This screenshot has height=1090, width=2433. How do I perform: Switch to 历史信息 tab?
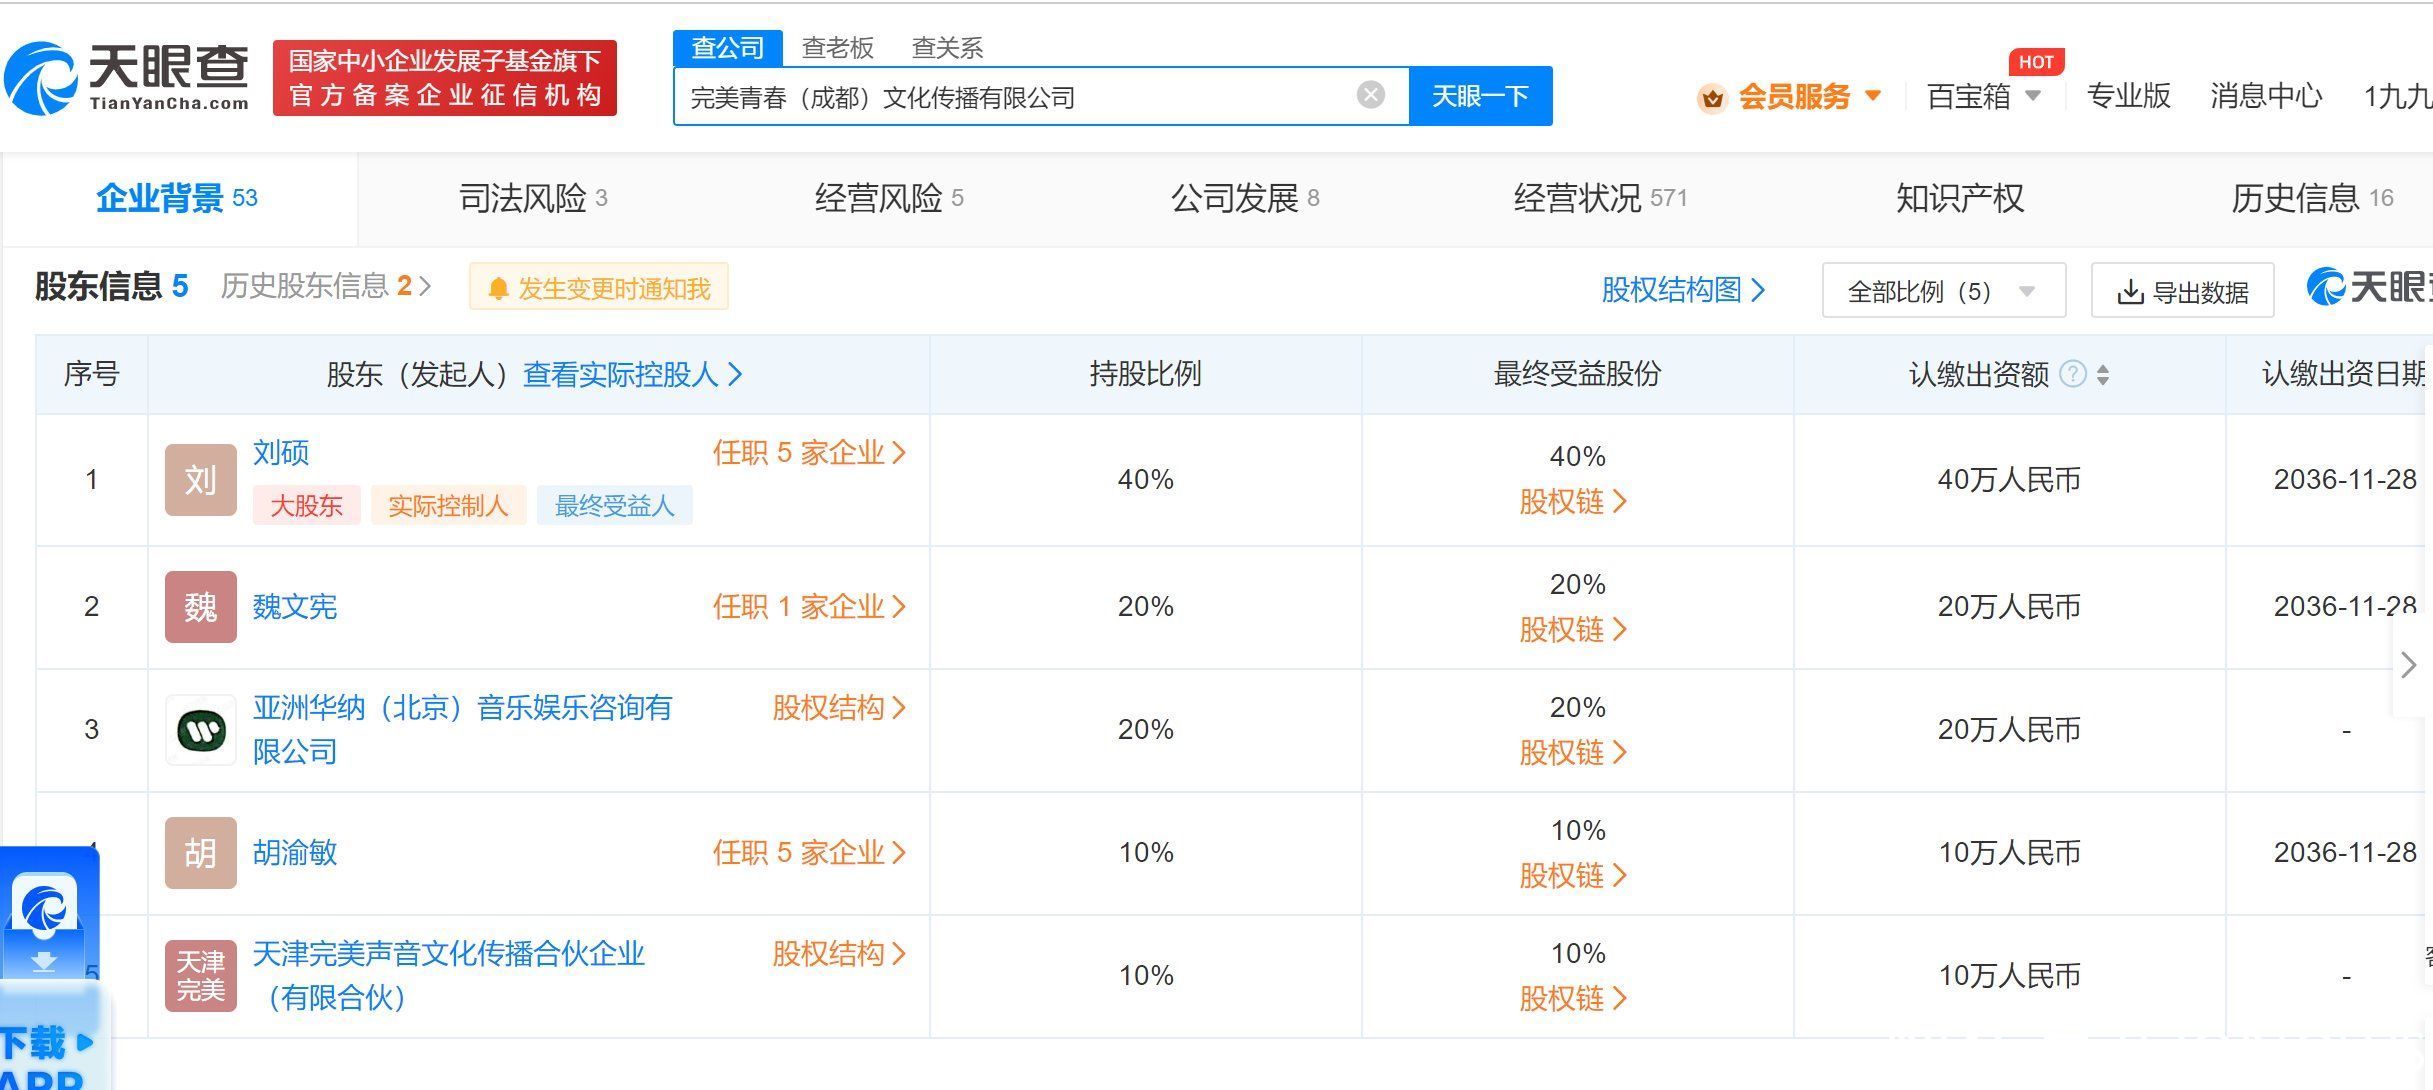pyautogui.click(x=2312, y=198)
